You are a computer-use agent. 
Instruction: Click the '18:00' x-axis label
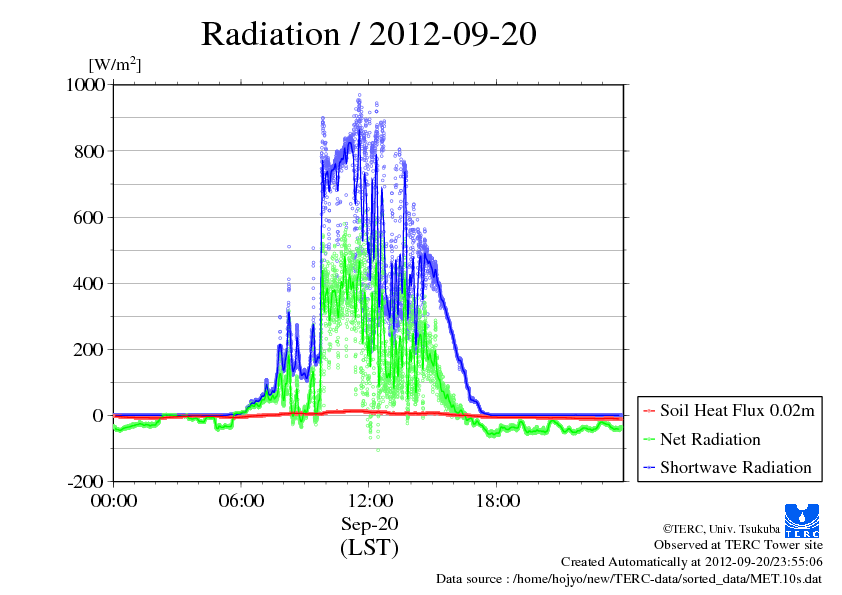coord(497,501)
